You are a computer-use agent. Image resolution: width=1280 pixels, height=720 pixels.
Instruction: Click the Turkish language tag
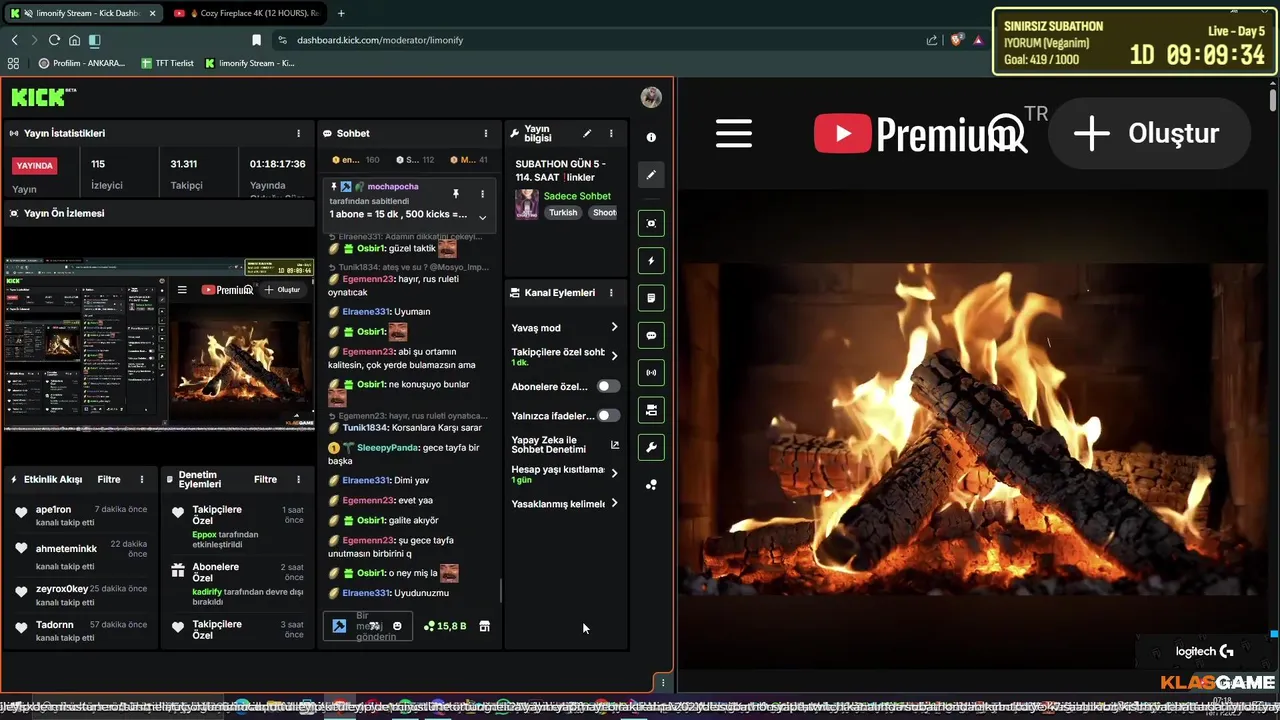563,212
